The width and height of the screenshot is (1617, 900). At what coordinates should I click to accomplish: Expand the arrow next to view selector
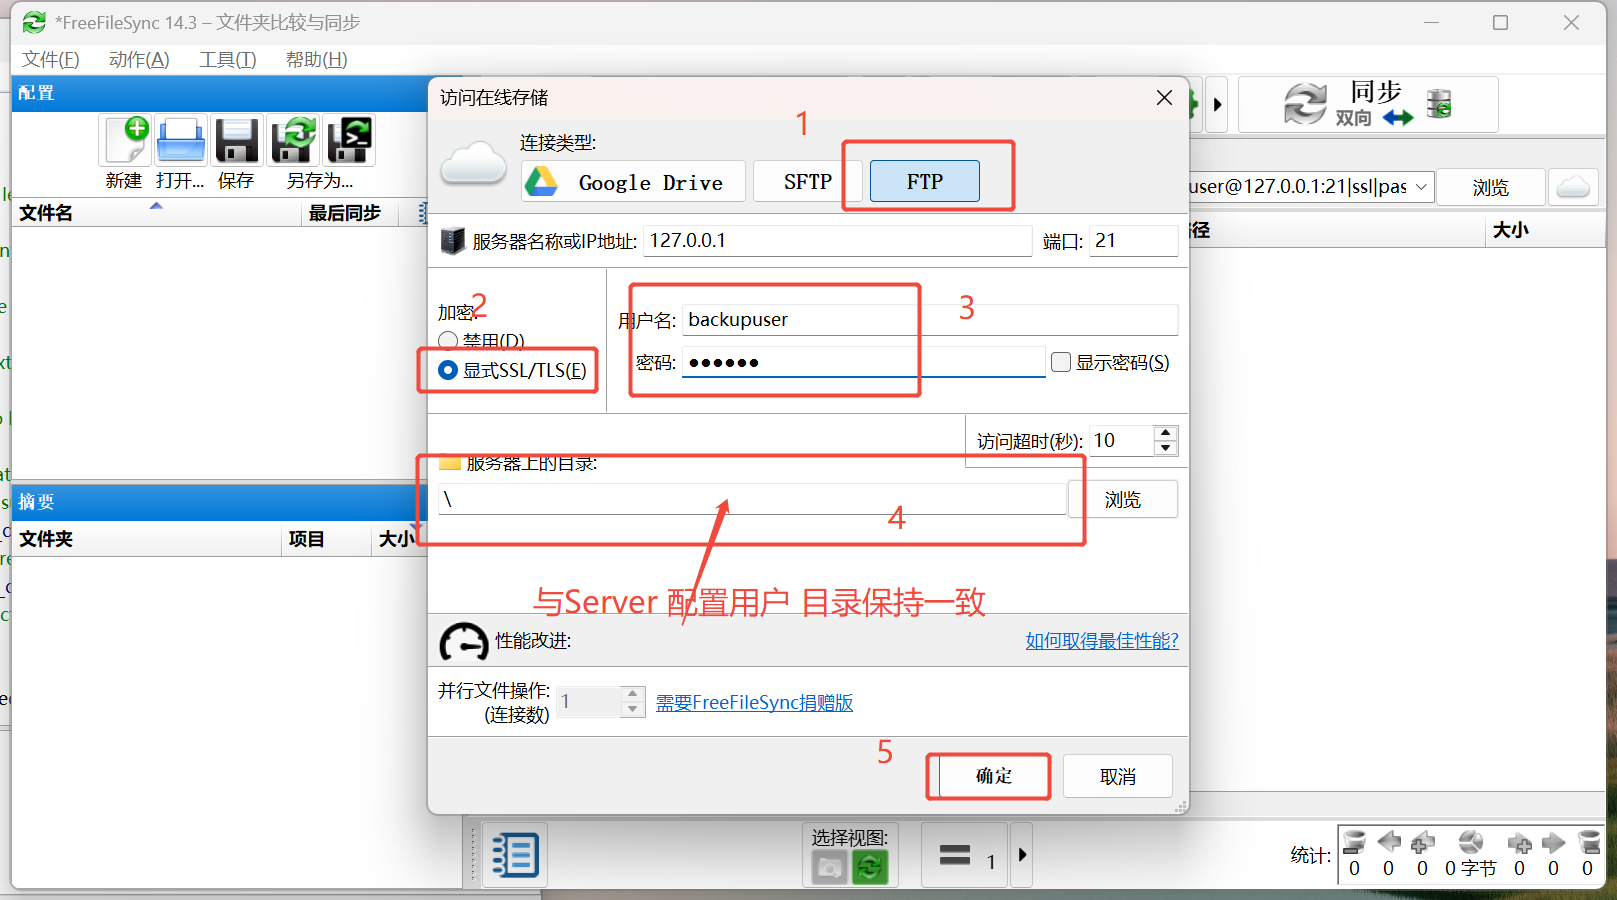pos(1021,855)
